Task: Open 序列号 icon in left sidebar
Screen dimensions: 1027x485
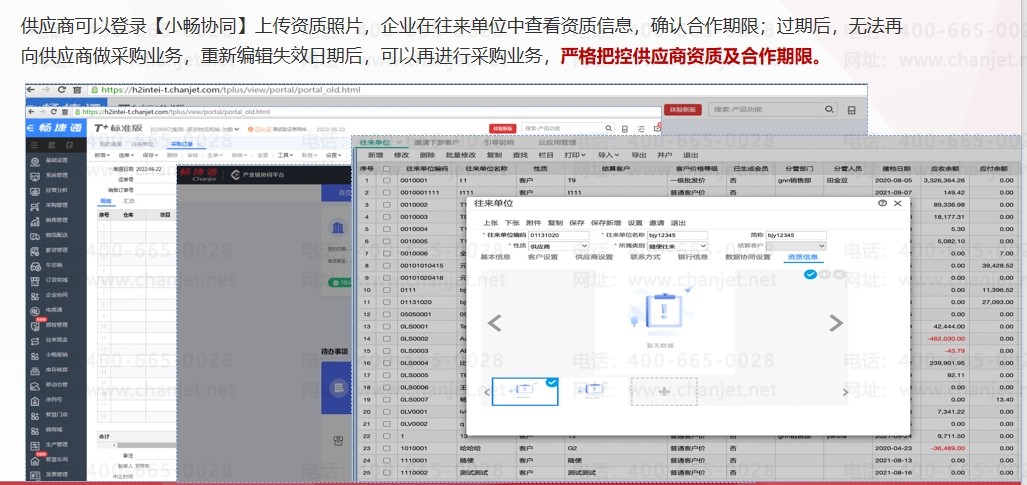Action: (x=35, y=400)
